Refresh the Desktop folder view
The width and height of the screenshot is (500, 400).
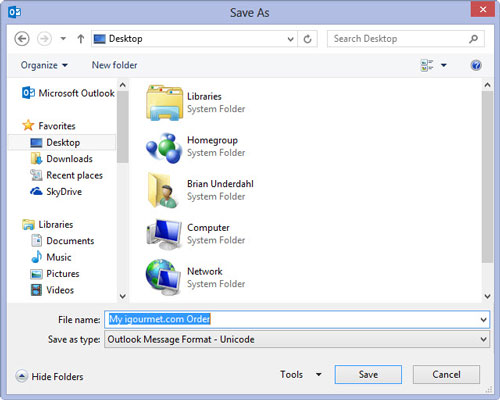(x=307, y=39)
